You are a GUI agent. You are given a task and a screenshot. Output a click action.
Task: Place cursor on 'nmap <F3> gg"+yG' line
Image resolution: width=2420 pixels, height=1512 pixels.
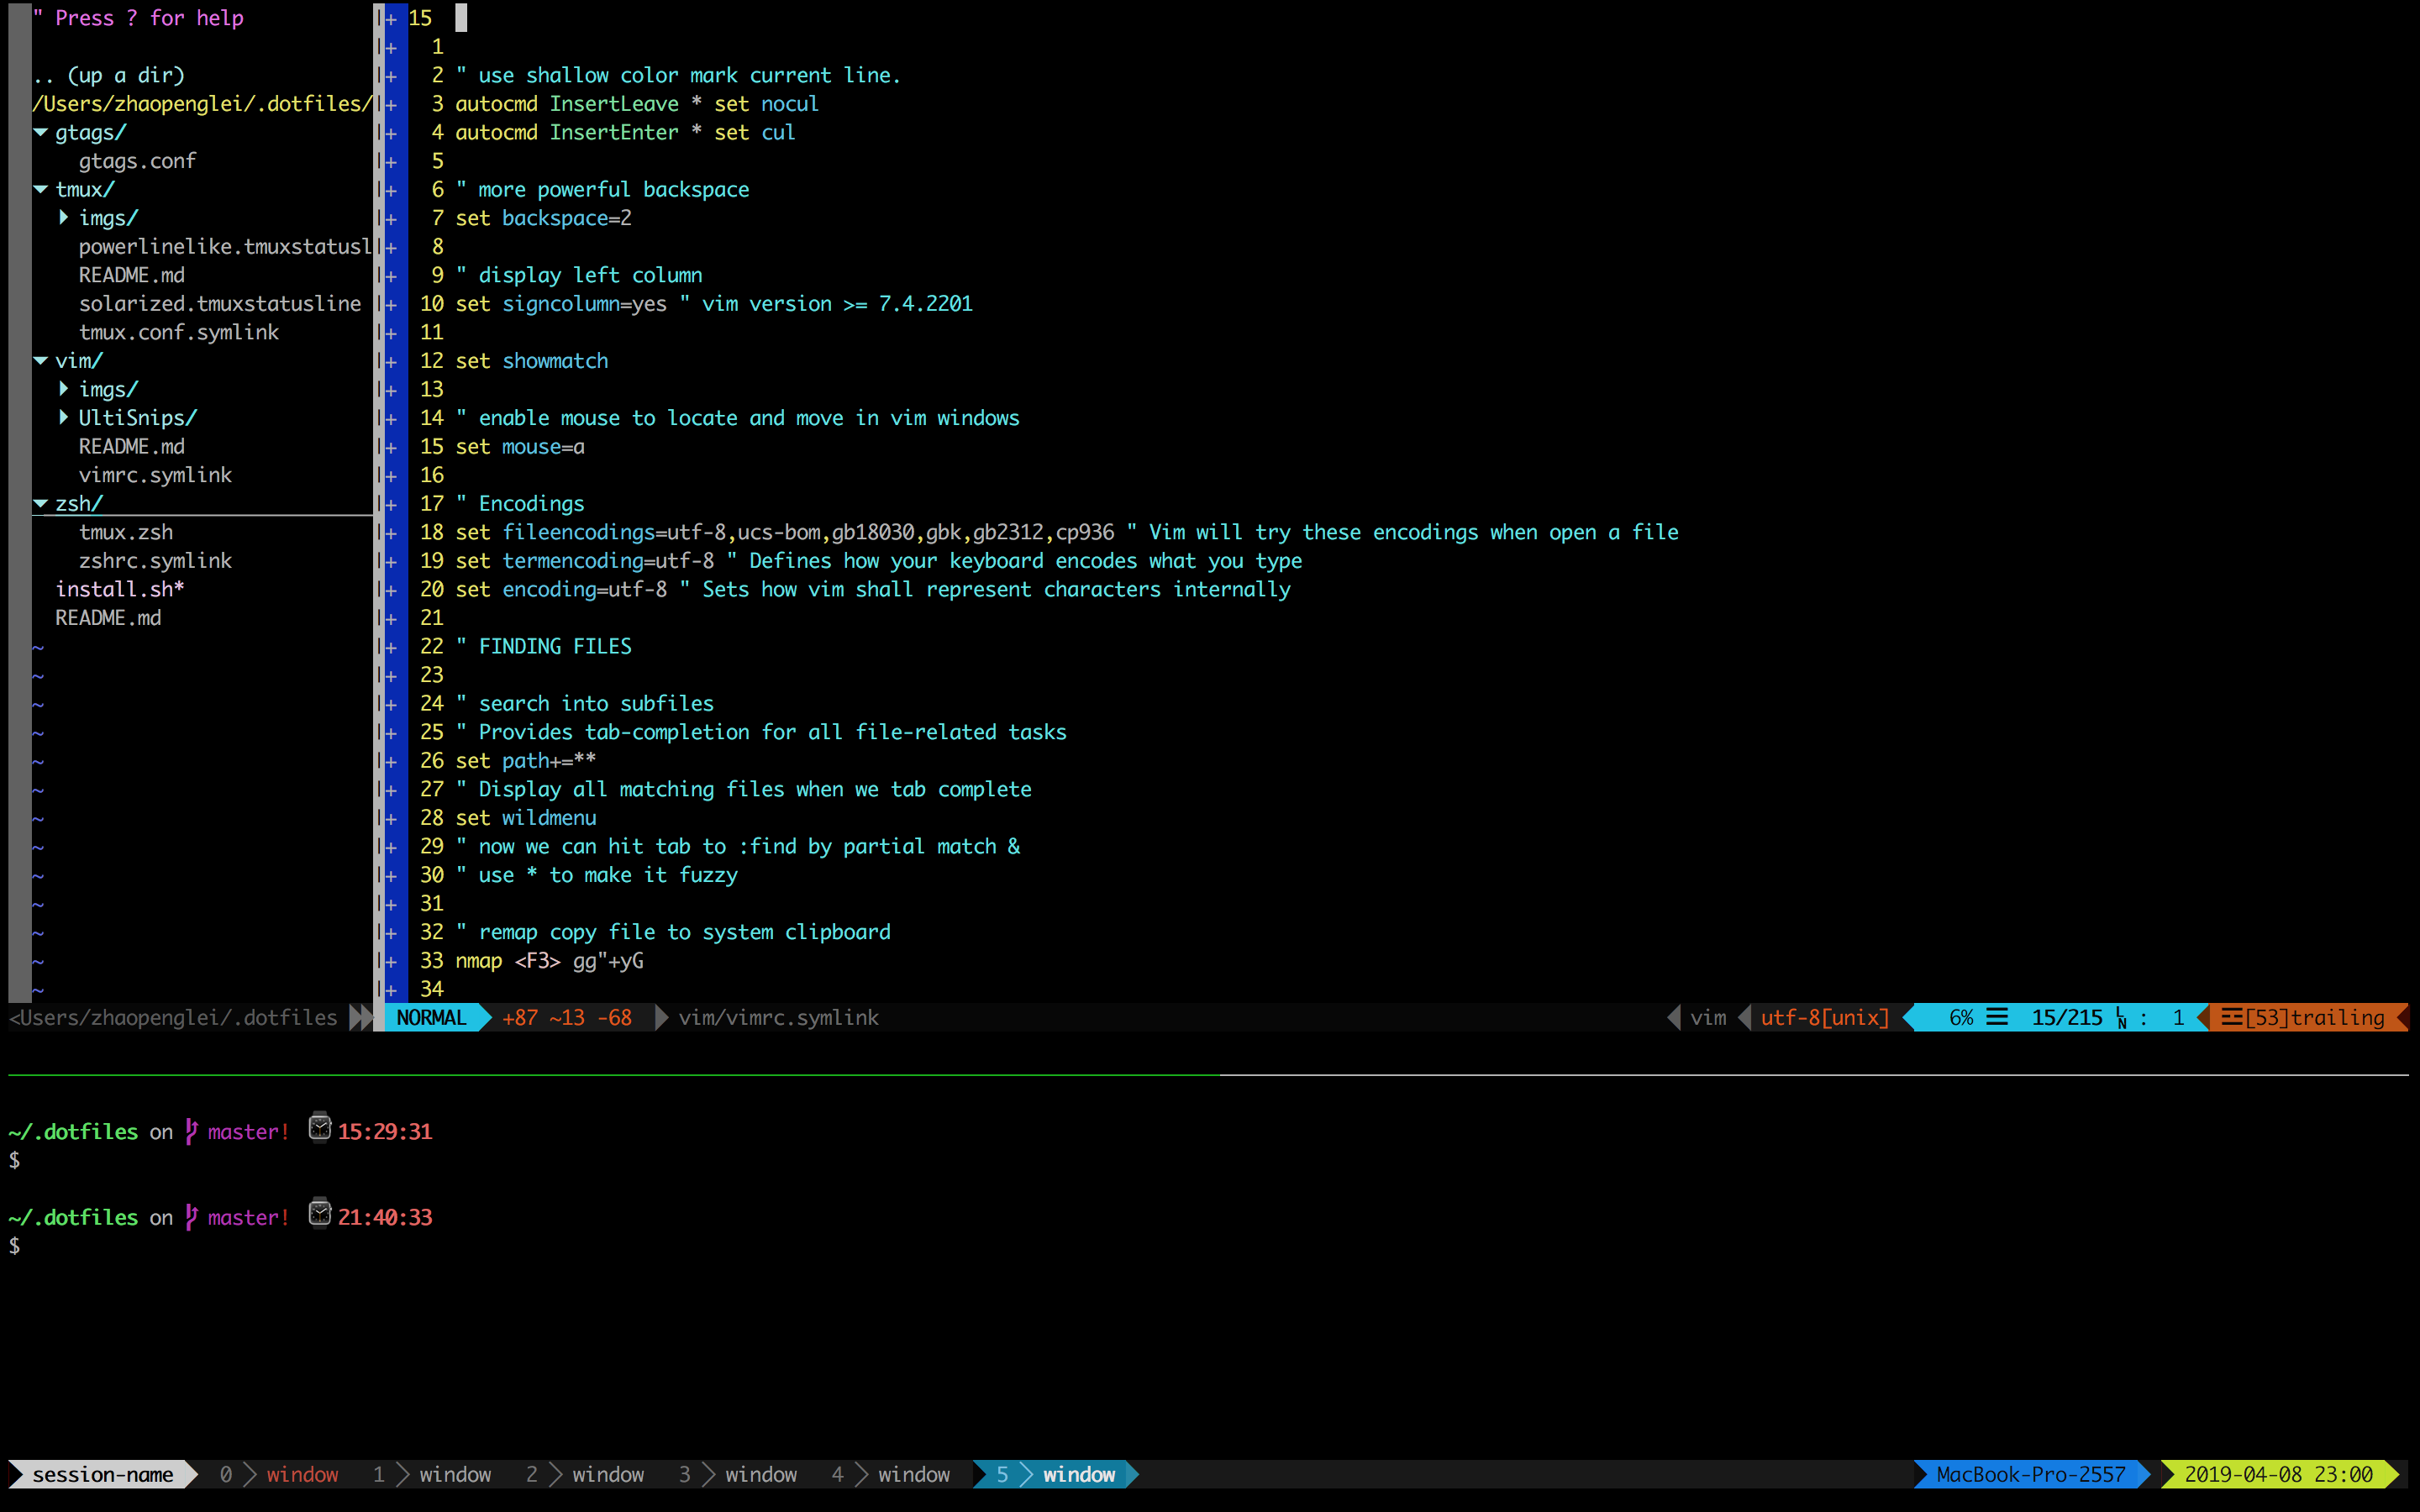(x=549, y=961)
